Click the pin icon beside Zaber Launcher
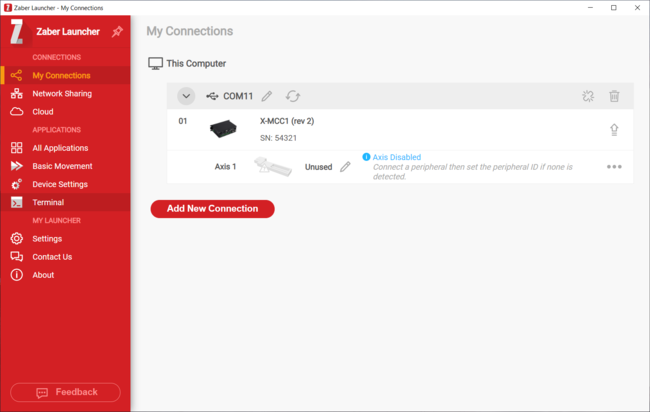 117,32
